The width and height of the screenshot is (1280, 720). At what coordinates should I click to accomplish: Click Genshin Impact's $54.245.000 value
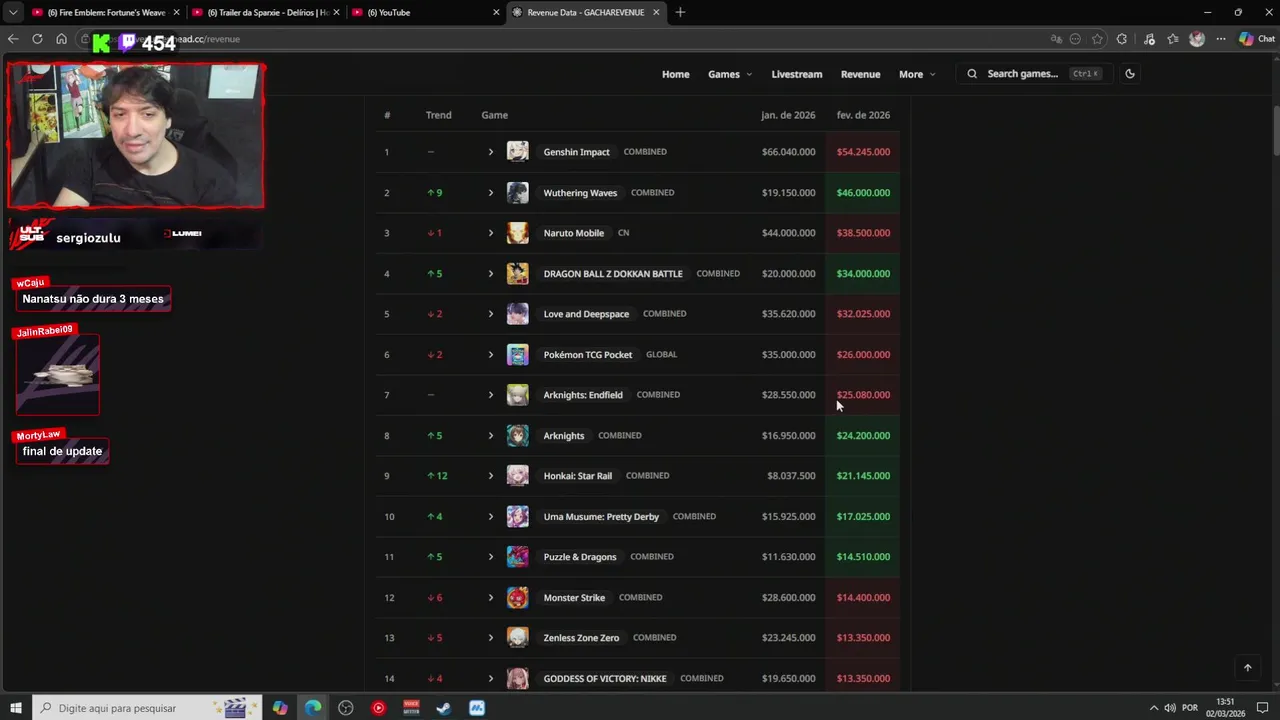coord(863,152)
